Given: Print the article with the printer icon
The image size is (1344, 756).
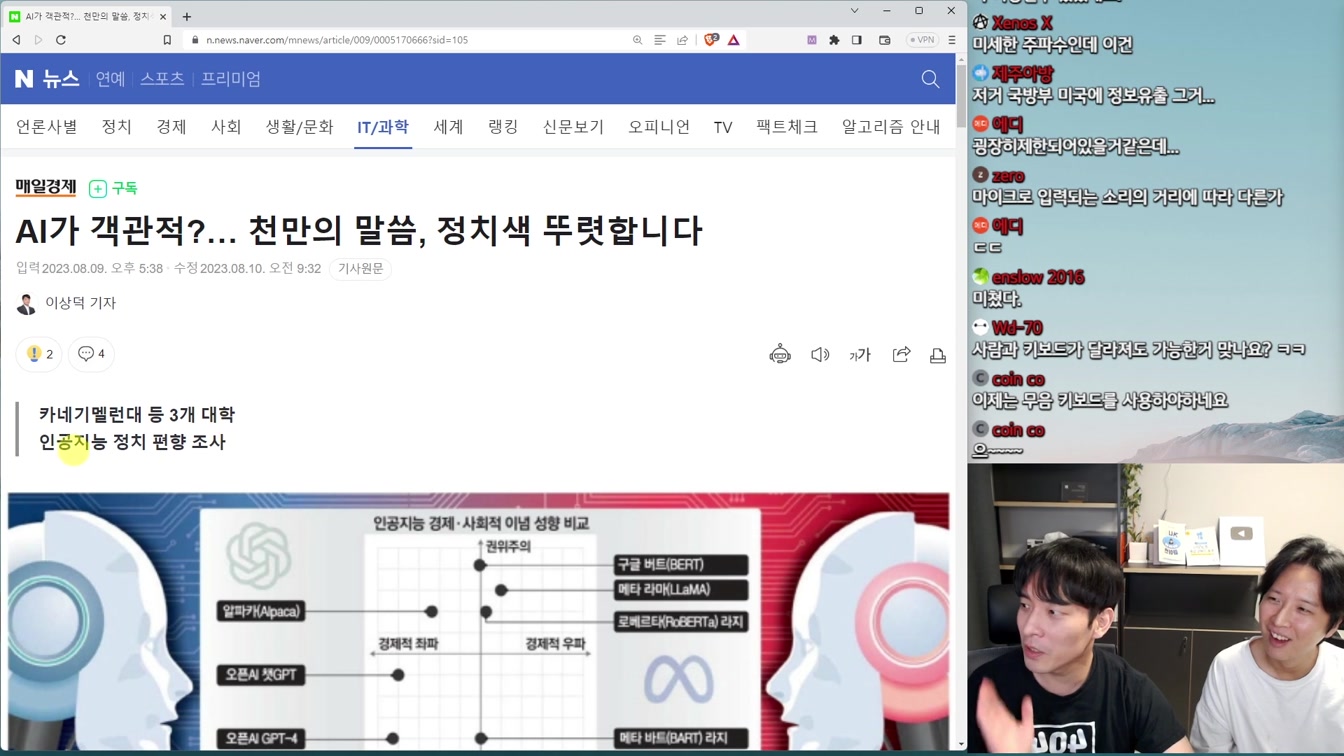Looking at the screenshot, I should pos(938,355).
